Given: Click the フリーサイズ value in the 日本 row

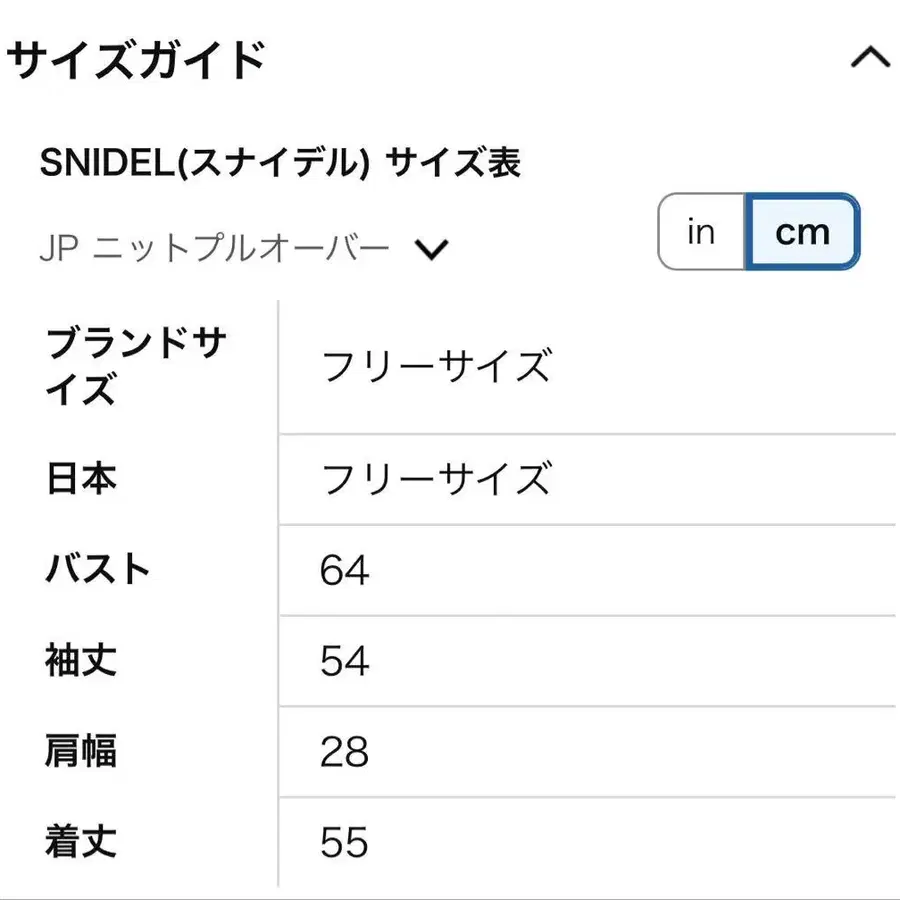Looking at the screenshot, I should (x=435, y=480).
